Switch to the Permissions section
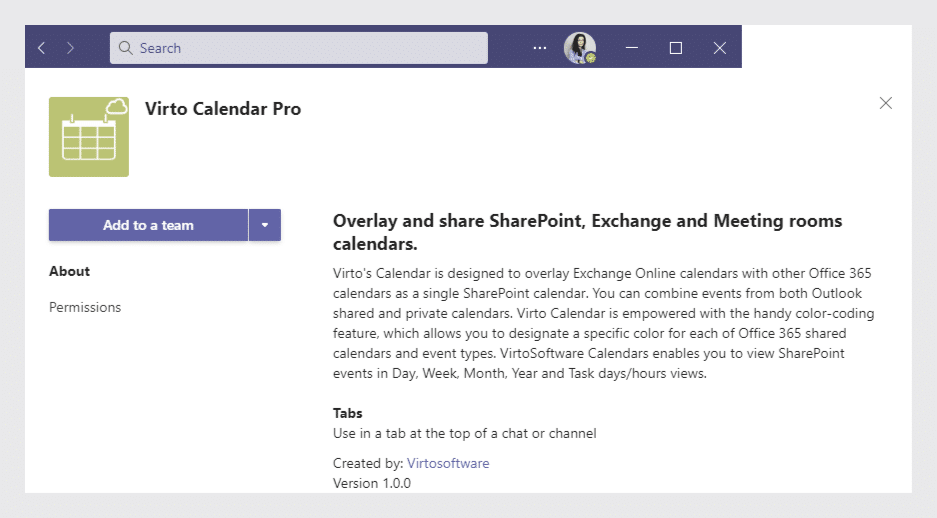Screen dimensions: 937x518 point(85,307)
